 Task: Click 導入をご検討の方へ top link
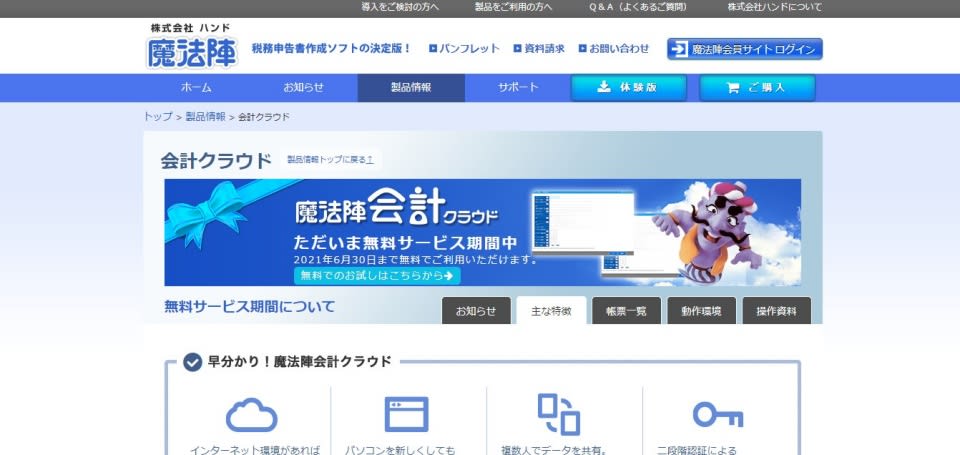(x=400, y=7)
